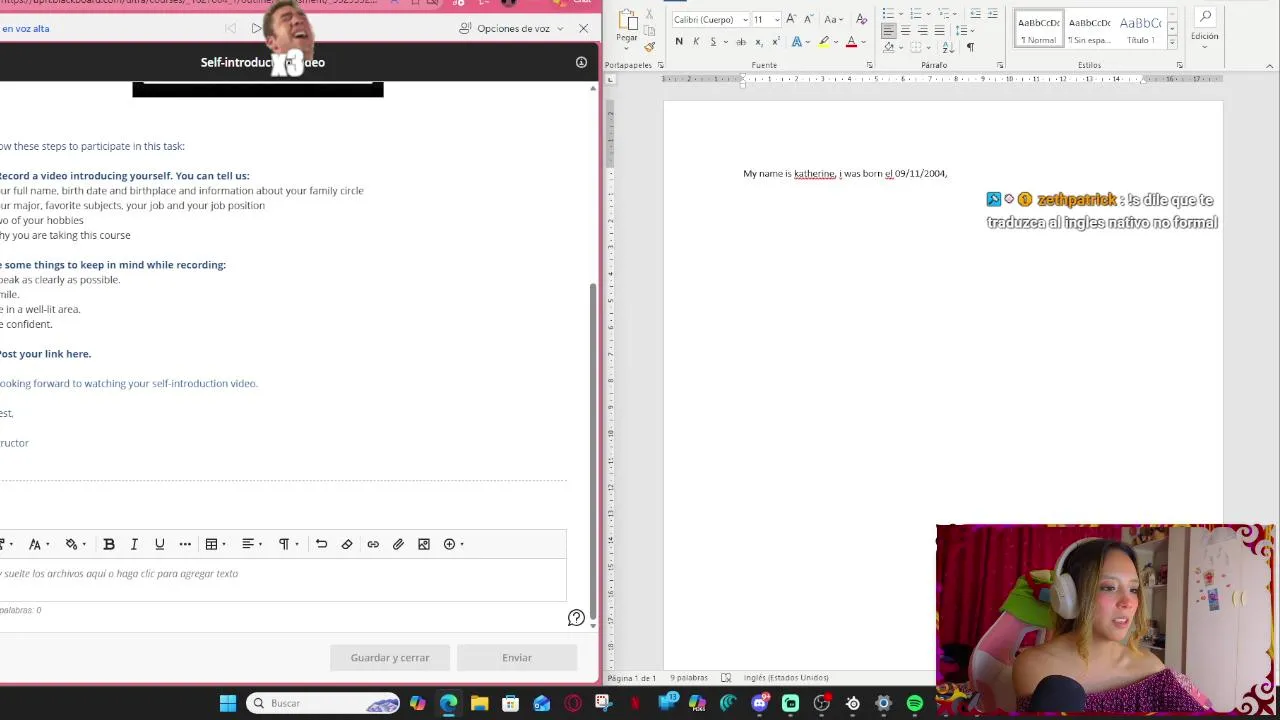The image size is (1280, 720).
Task: Decrease paragraph indent in Word
Action: tap(975, 14)
